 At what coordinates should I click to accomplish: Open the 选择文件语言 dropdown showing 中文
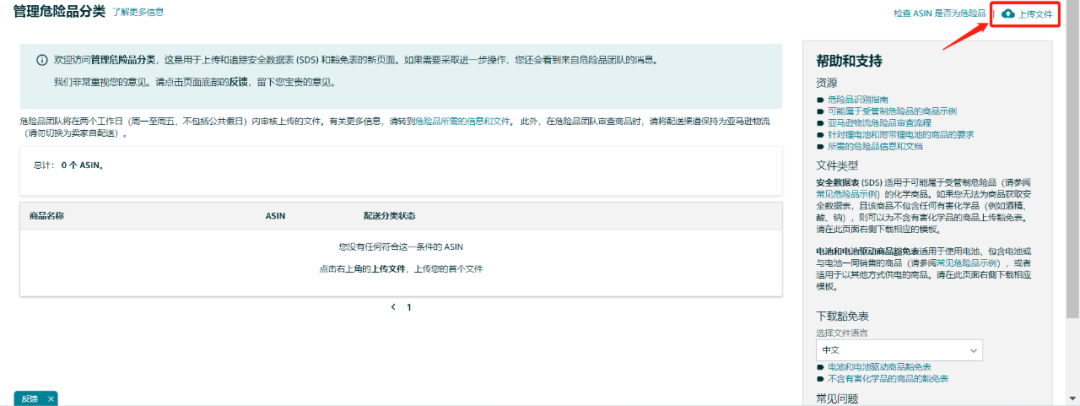pyautogui.click(x=899, y=350)
